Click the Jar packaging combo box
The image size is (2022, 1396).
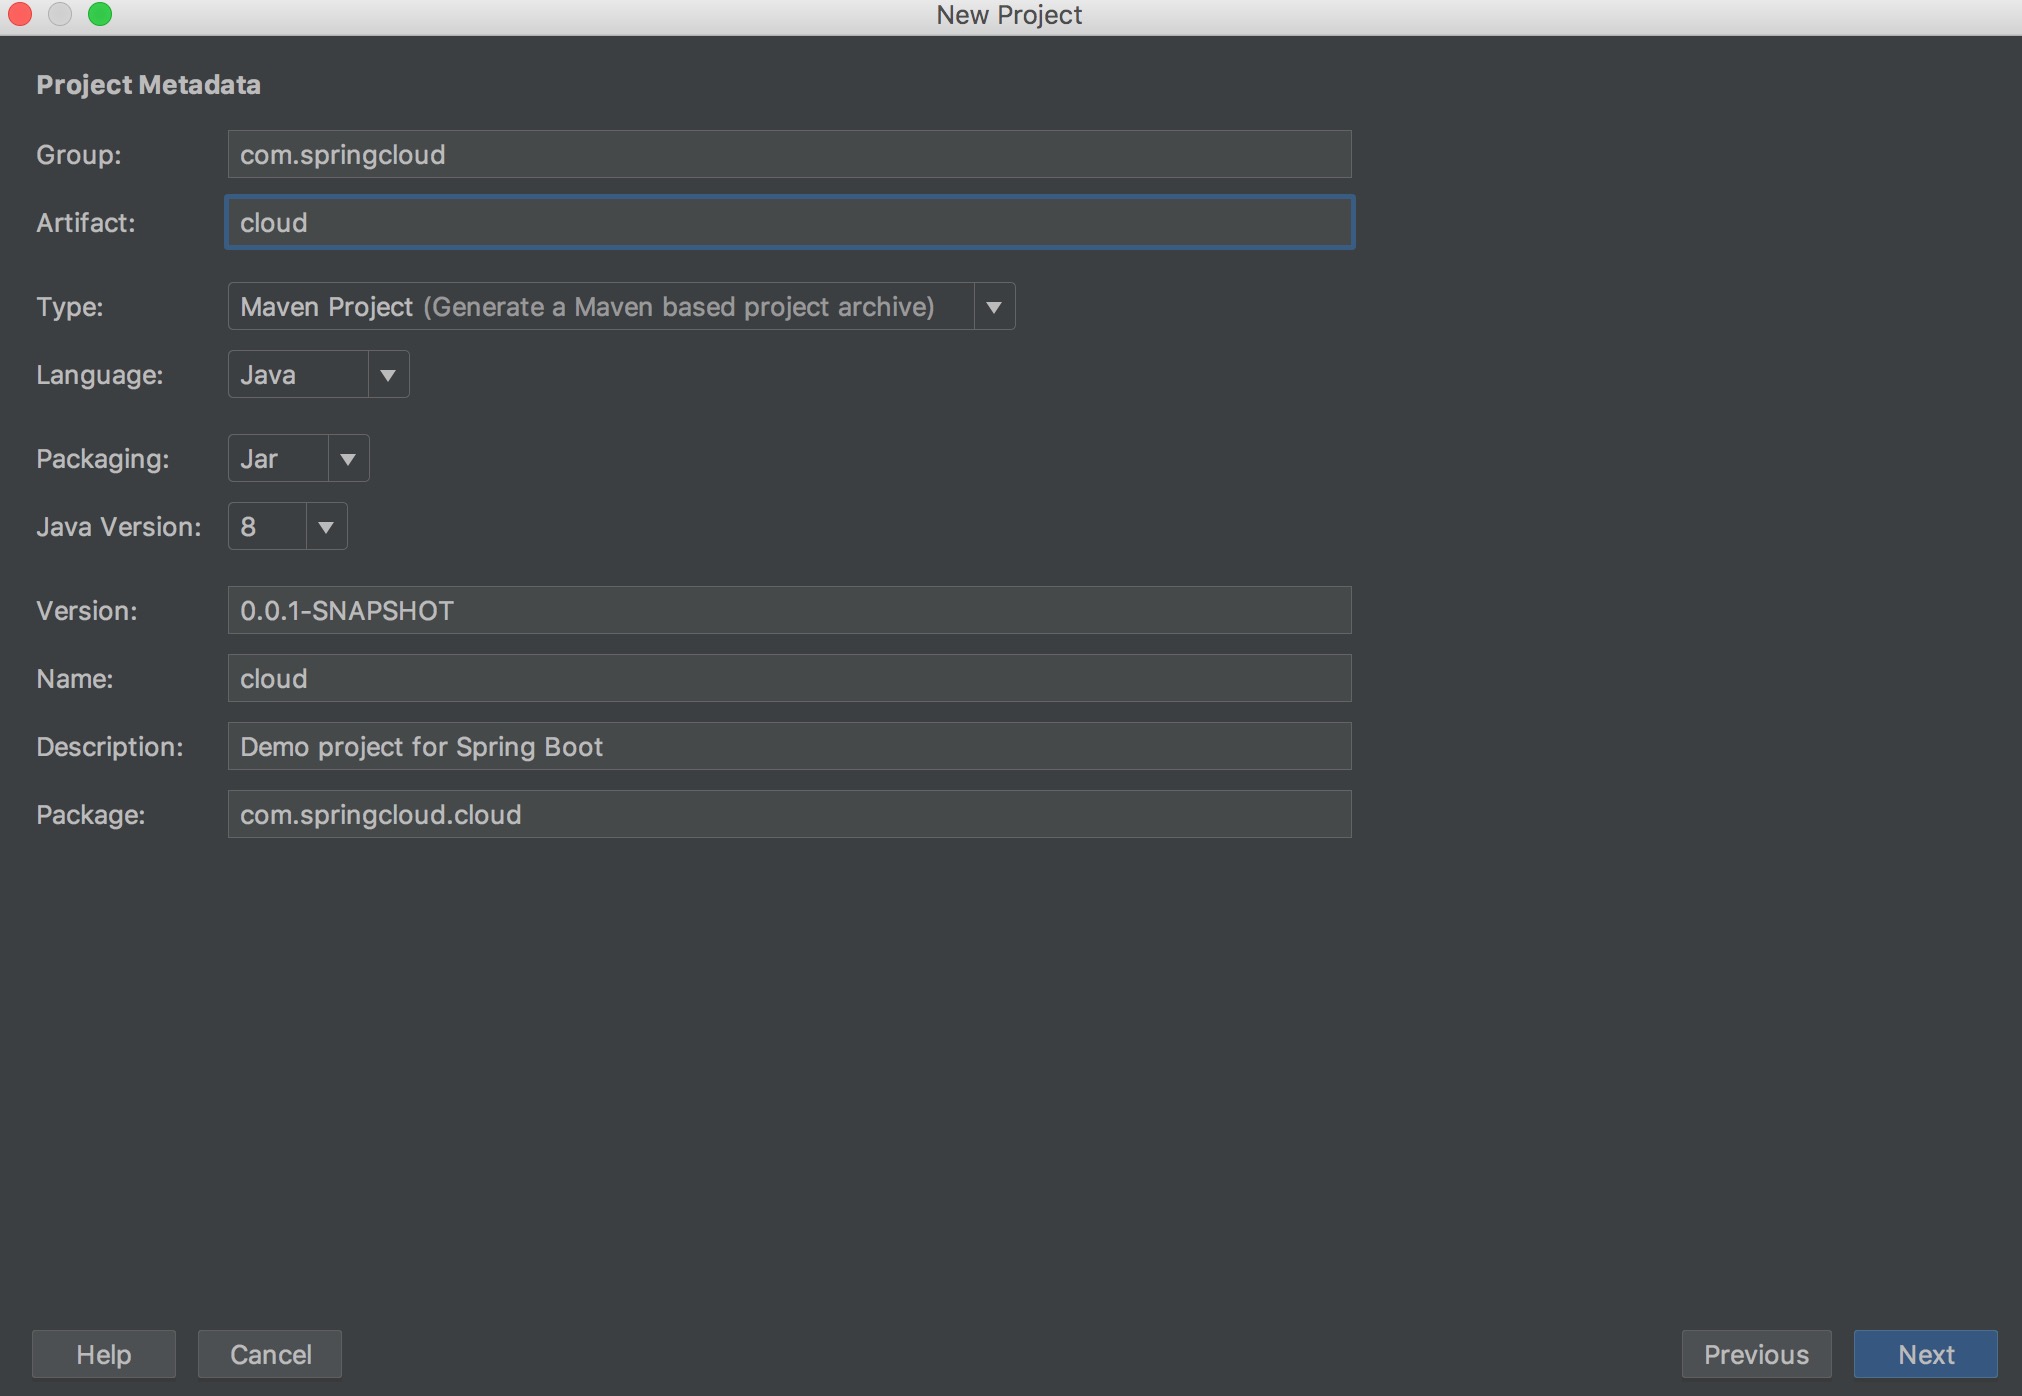click(x=278, y=459)
